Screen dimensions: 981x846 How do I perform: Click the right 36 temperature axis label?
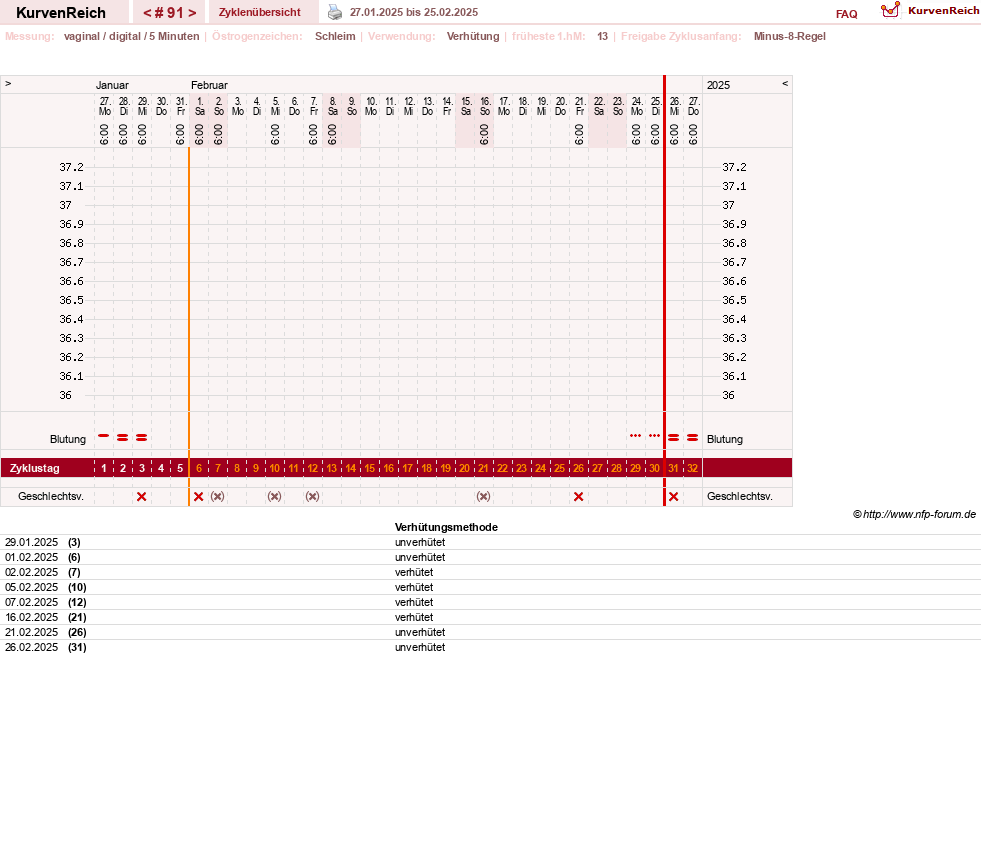coord(728,395)
